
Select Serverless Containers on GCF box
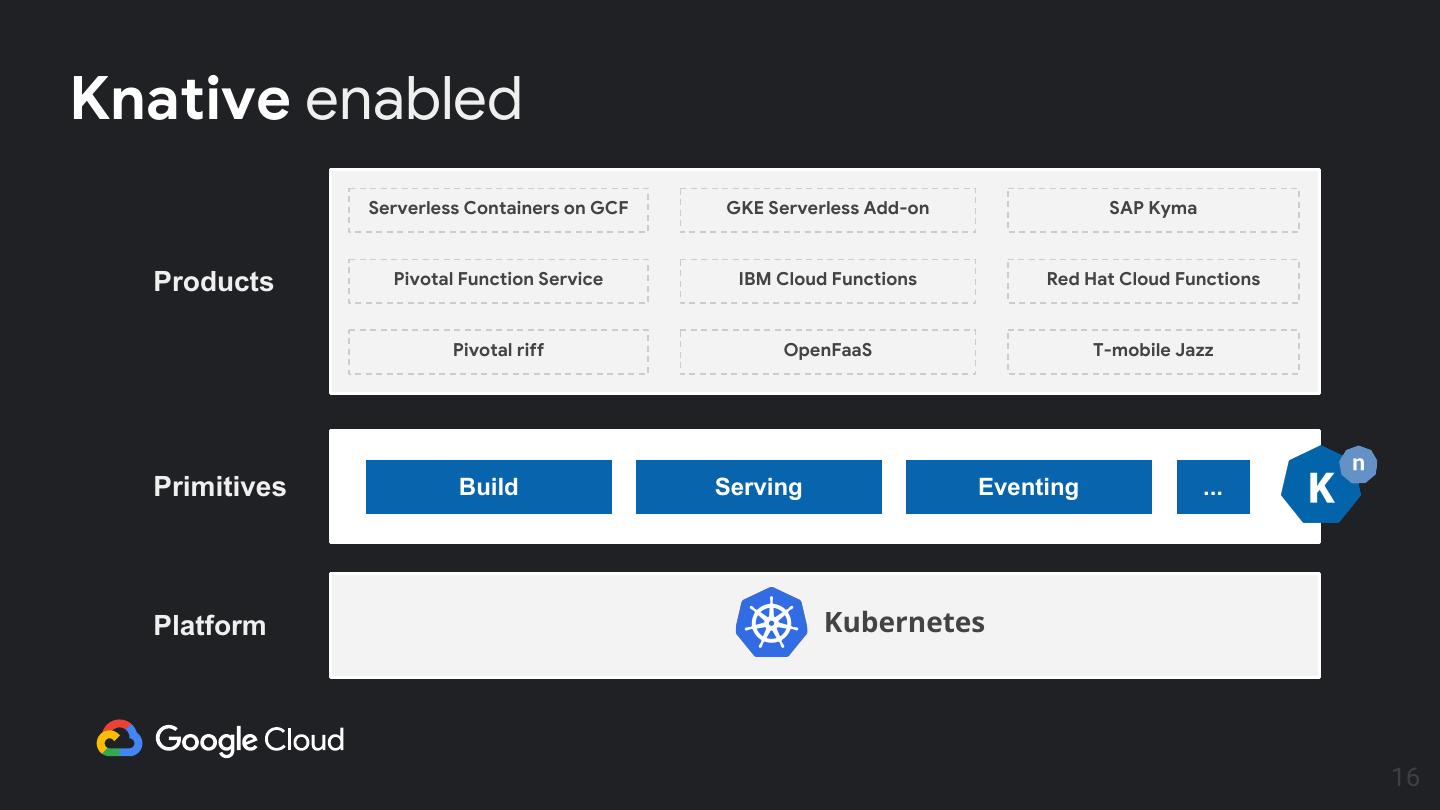point(498,209)
